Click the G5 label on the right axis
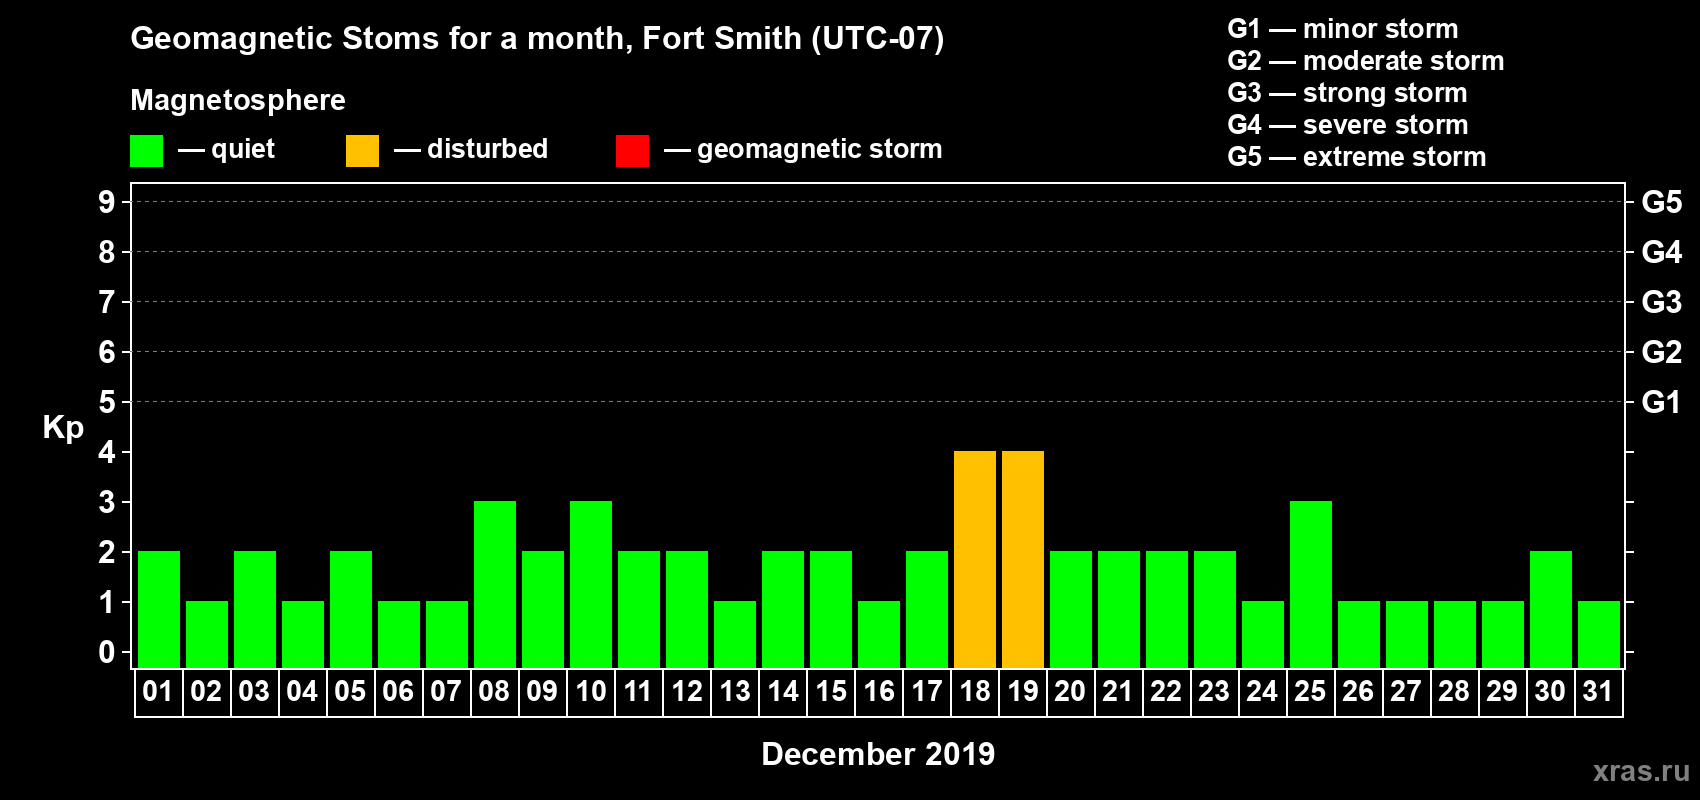The width and height of the screenshot is (1700, 800). point(1662,202)
